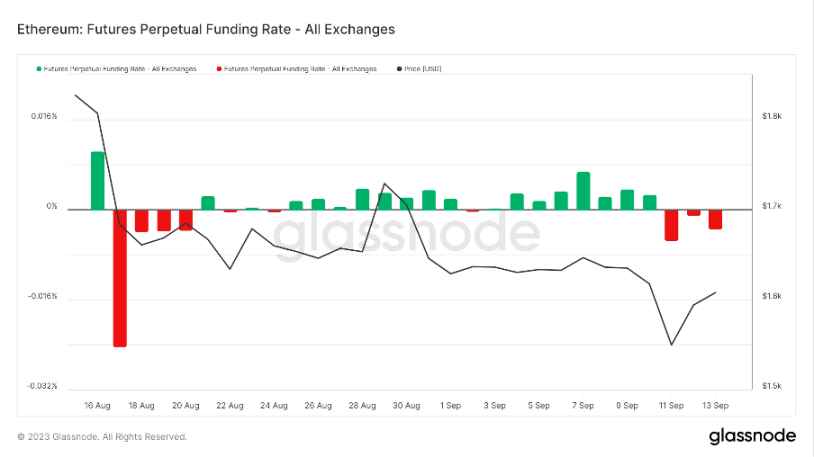Viewport: 814px width, 457px height.
Task: Click the 2023 Glassnode copyright text
Action: [x=102, y=437]
